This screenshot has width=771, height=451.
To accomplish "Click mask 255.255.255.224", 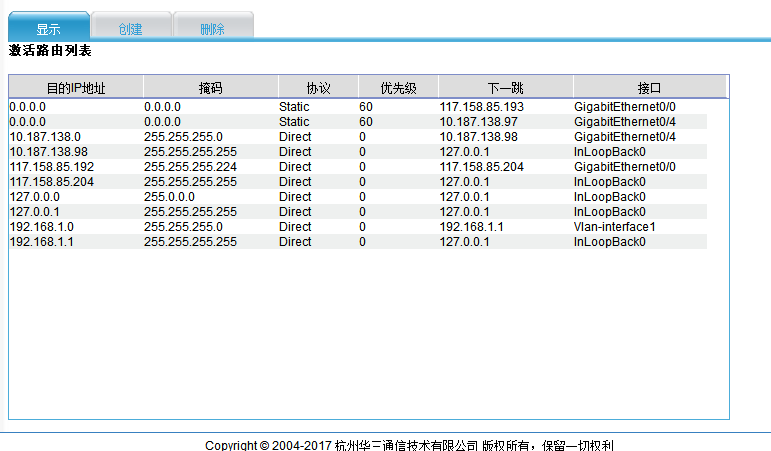I will (x=190, y=167).
